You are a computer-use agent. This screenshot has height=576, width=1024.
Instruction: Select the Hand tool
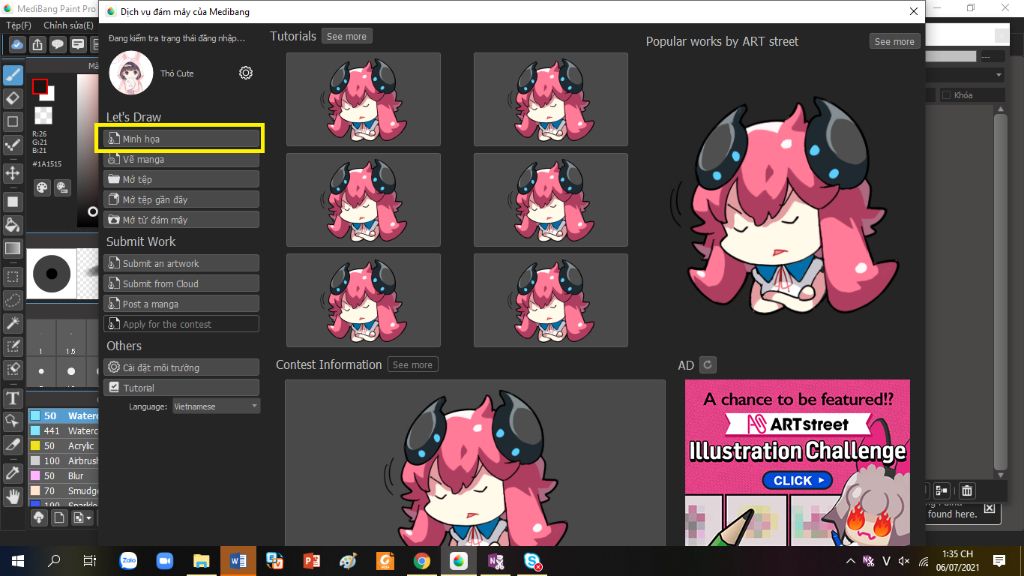tap(12, 497)
